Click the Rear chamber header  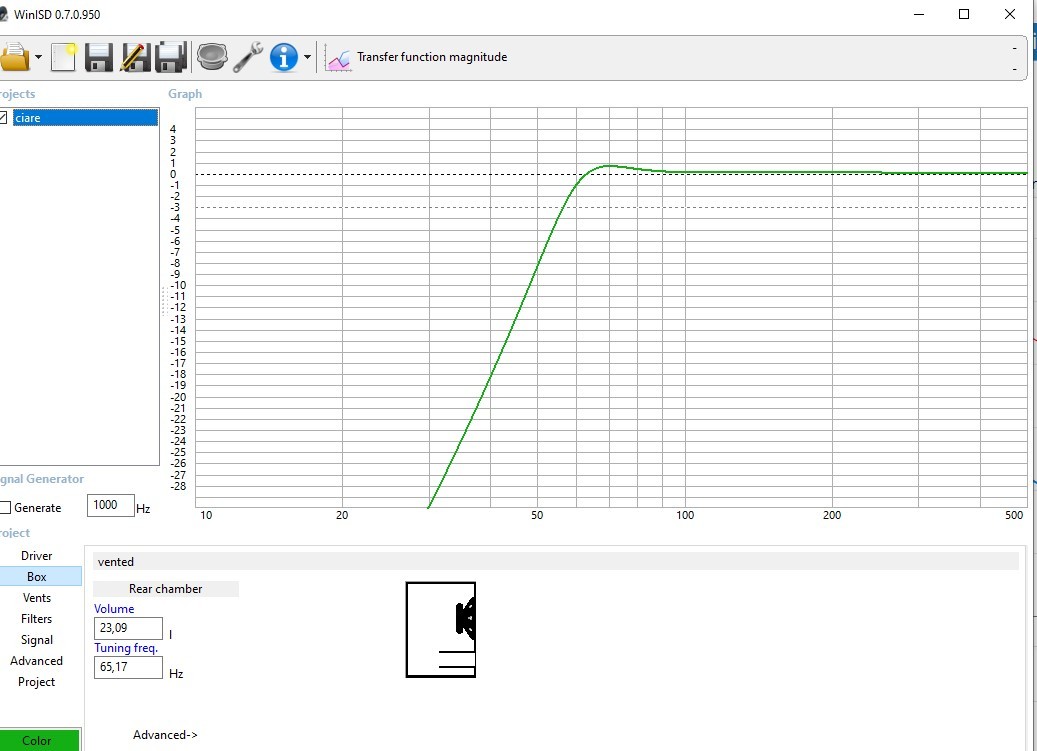(x=165, y=589)
